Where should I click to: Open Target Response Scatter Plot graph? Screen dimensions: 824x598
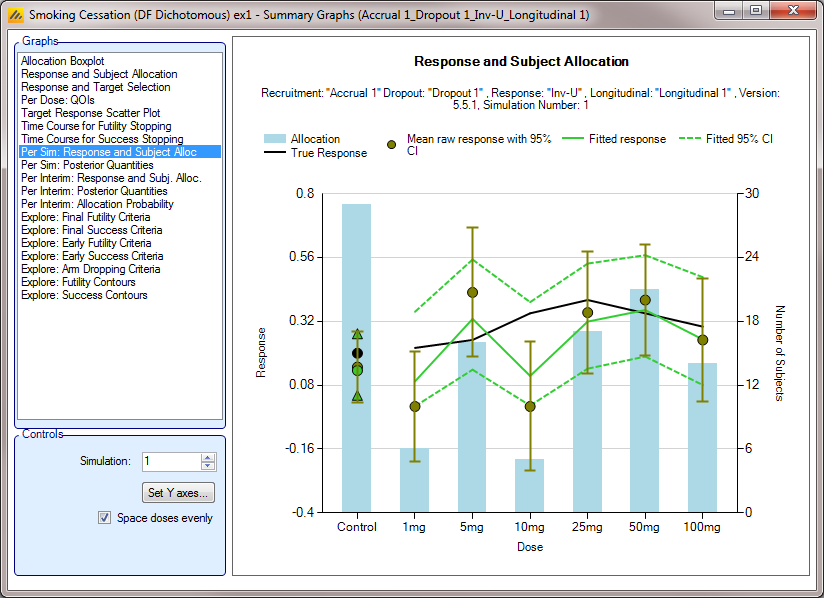click(90, 113)
